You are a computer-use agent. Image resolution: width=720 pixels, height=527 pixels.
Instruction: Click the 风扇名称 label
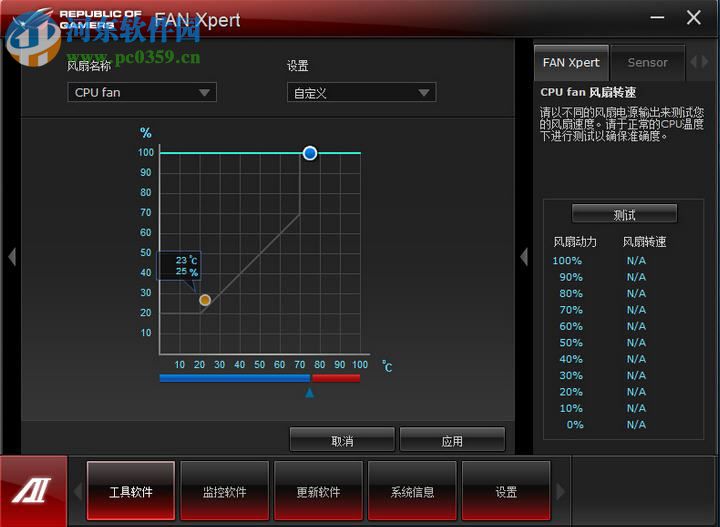(x=89, y=66)
